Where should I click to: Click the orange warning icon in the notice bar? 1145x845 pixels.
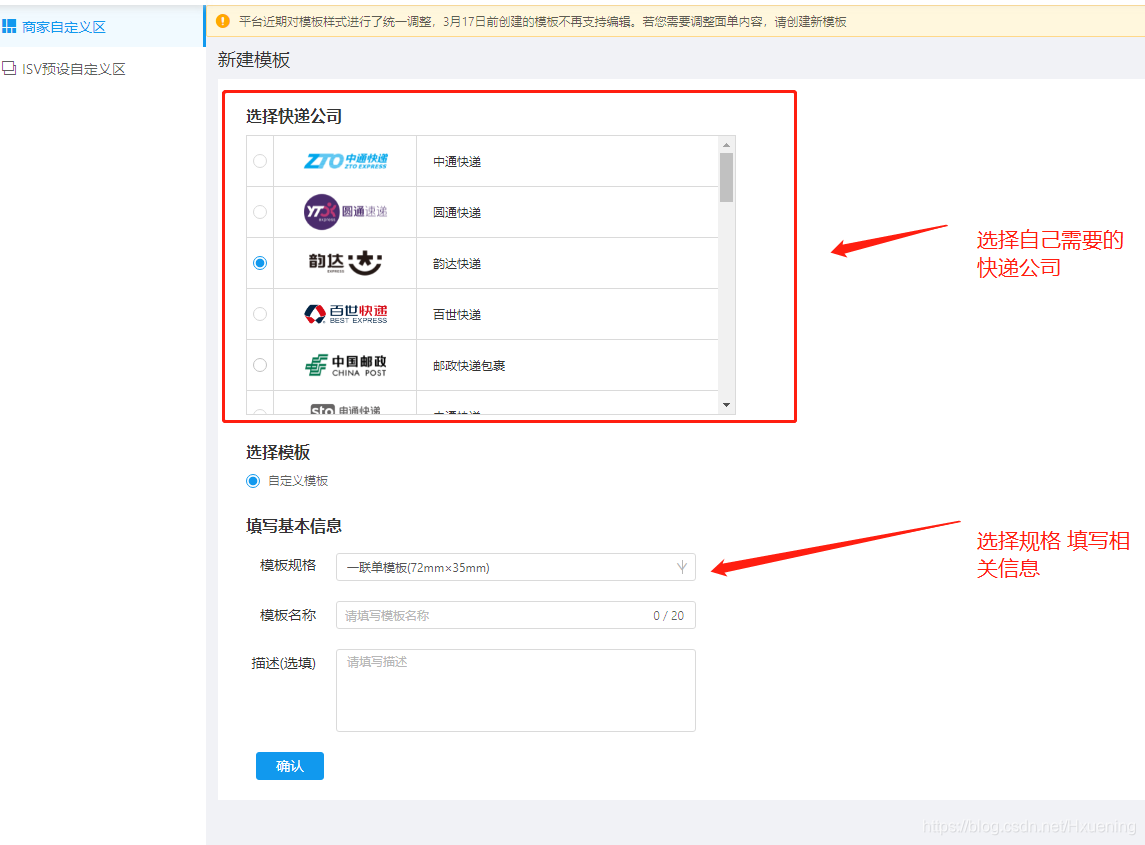pyautogui.click(x=223, y=21)
